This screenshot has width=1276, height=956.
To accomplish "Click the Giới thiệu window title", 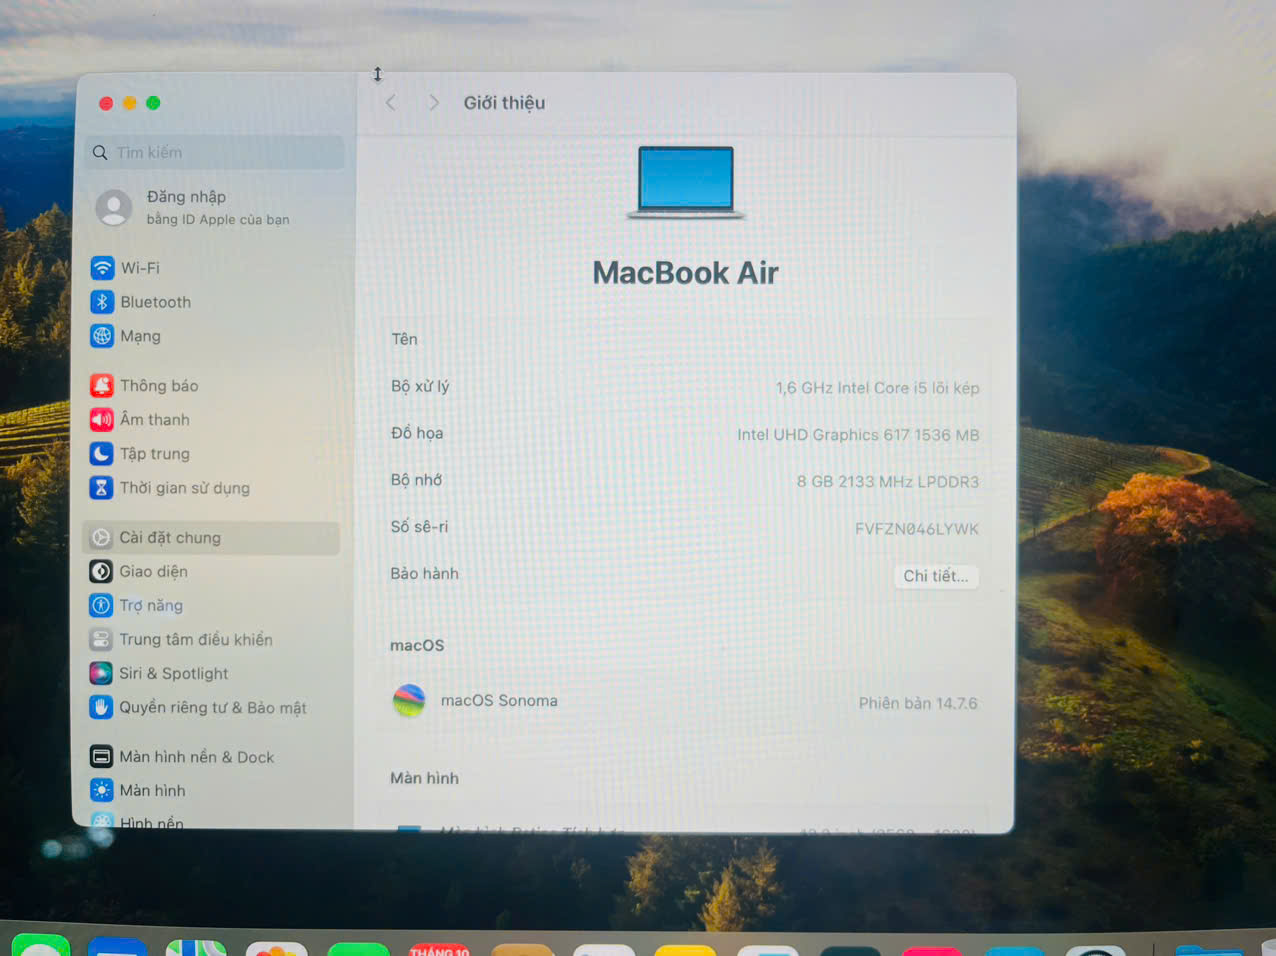I will coord(504,103).
